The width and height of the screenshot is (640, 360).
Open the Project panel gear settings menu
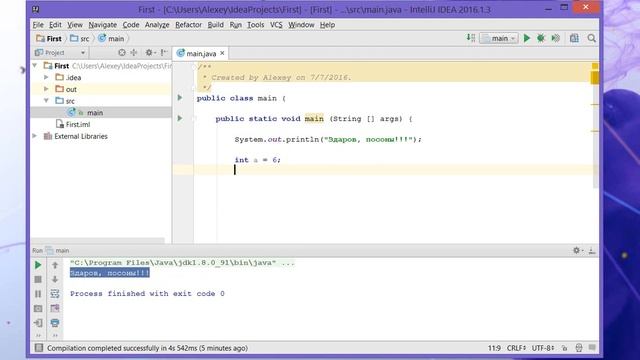(150, 53)
